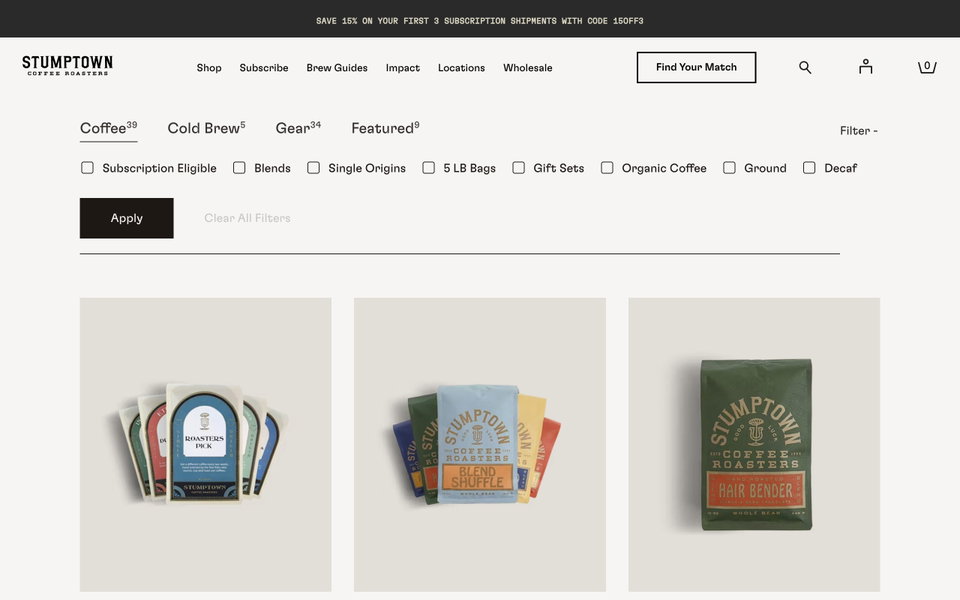This screenshot has width=960, height=600.
Task: Switch to the Gear tab
Action: tap(298, 129)
